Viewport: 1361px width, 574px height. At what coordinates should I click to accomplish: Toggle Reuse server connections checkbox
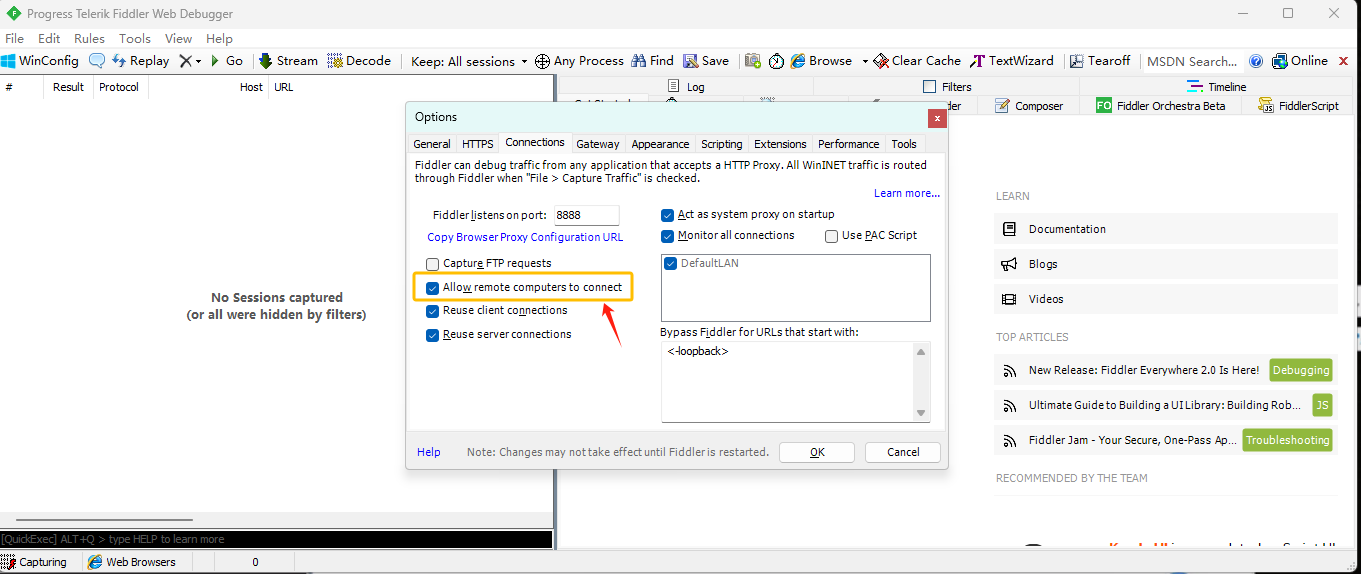pyautogui.click(x=433, y=335)
